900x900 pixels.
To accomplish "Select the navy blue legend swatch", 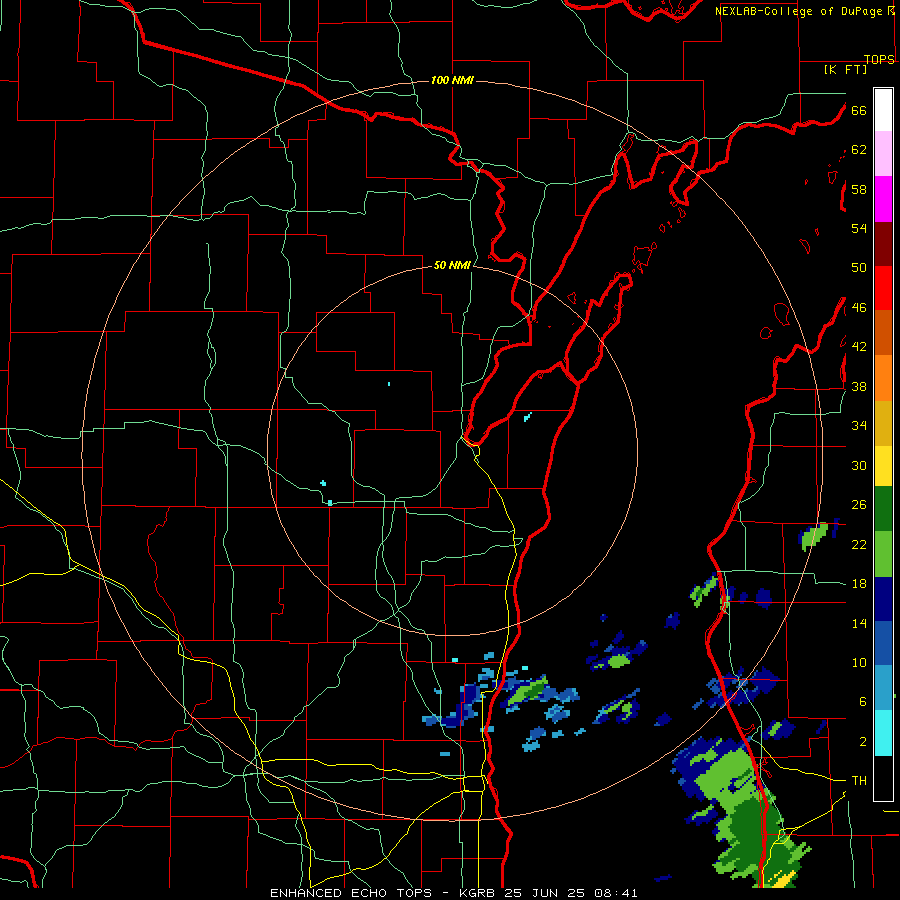I will (x=883, y=599).
